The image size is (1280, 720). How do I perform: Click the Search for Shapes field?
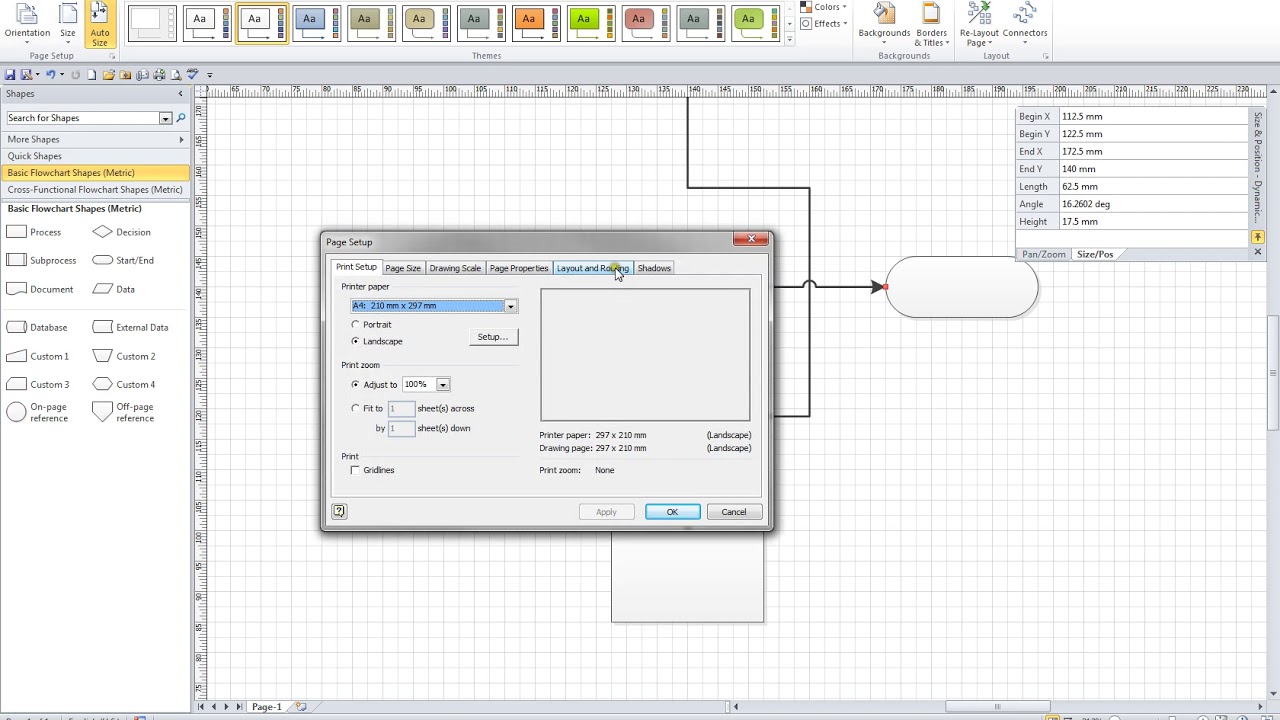(x=82, y=118)
